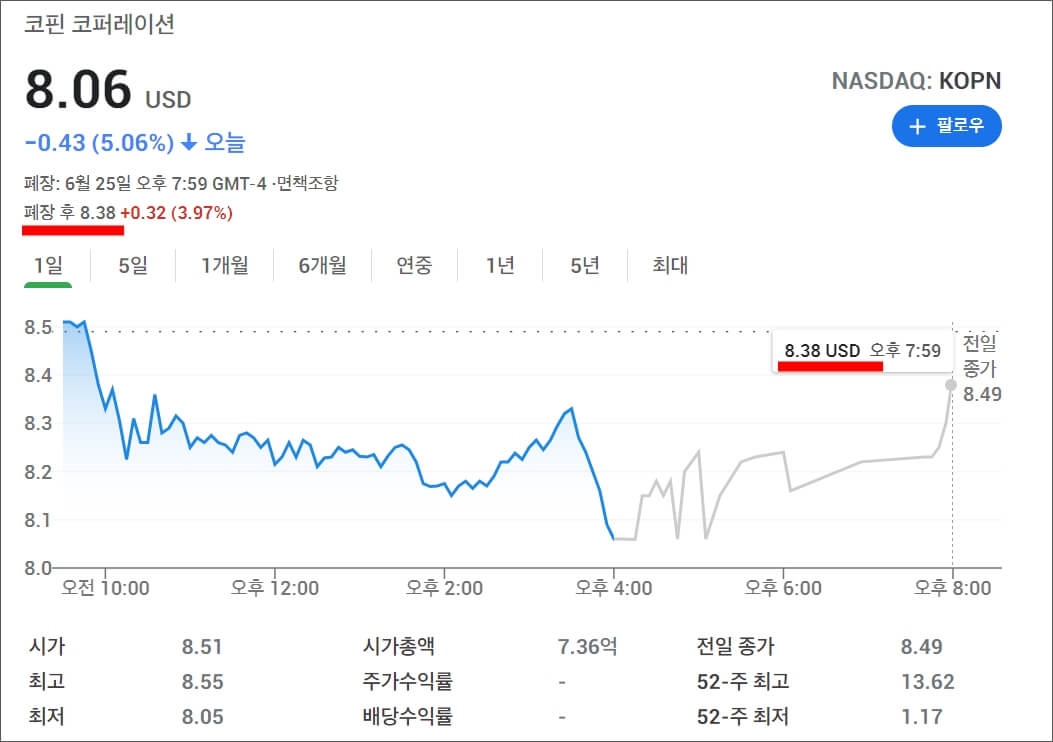Click the 오후 2:00 axis label
This screenshot has width=1053, height=742.
tap(444, 588)
